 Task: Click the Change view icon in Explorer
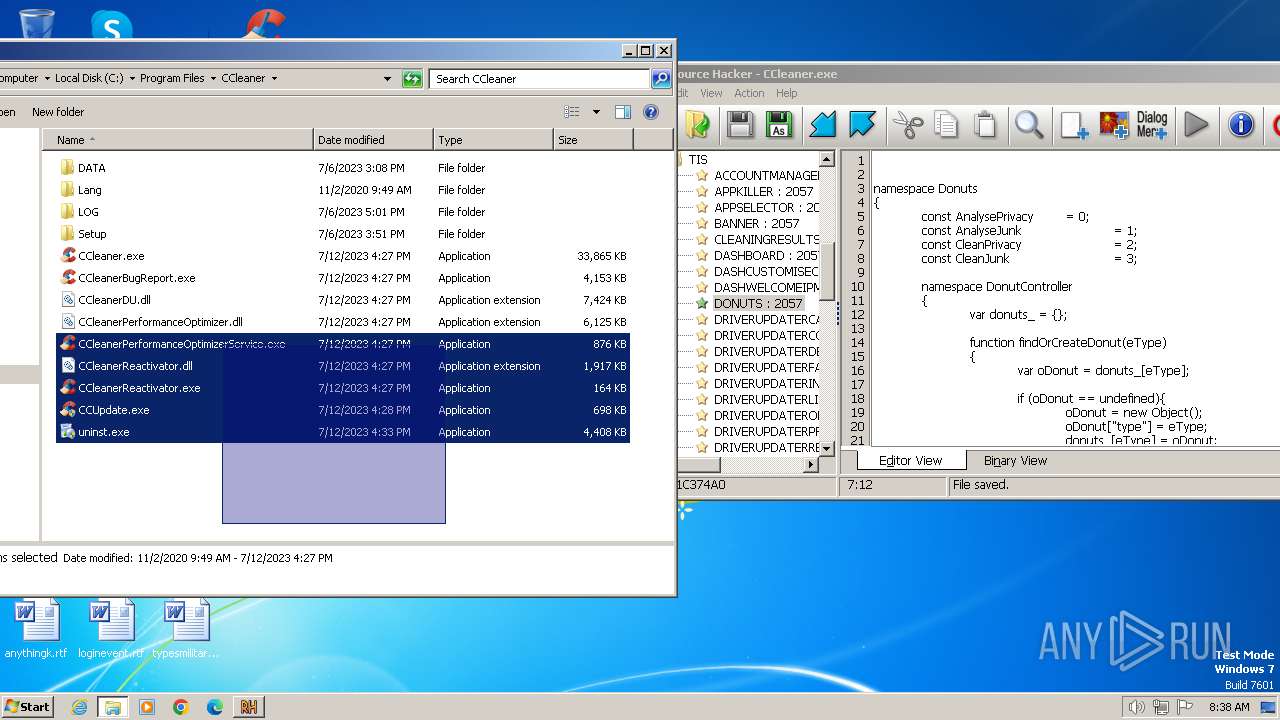coord(572,112)
